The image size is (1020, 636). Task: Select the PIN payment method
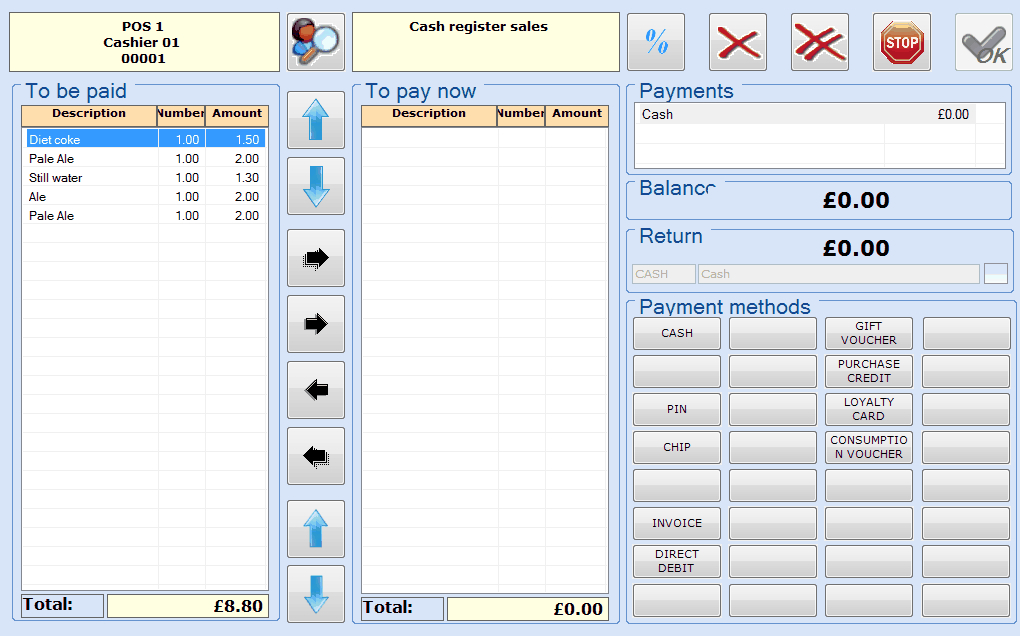coord(677,409)
